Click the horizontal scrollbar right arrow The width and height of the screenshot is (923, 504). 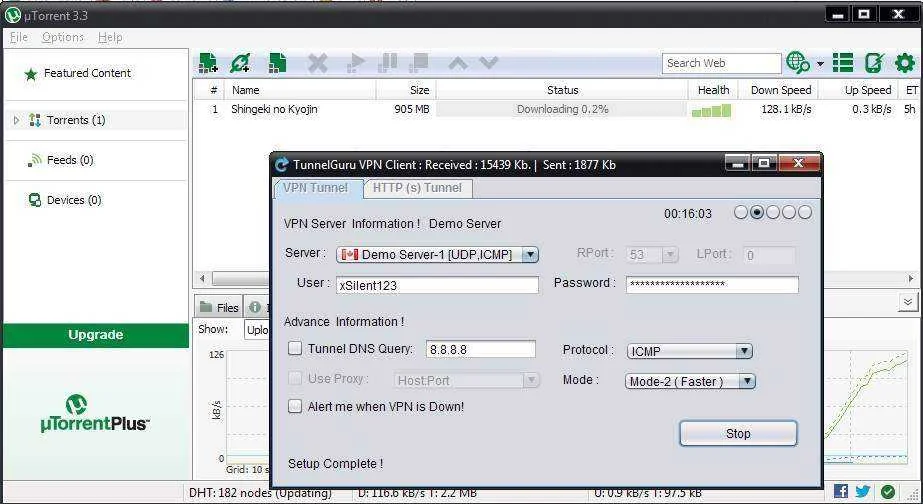[912, 278]
